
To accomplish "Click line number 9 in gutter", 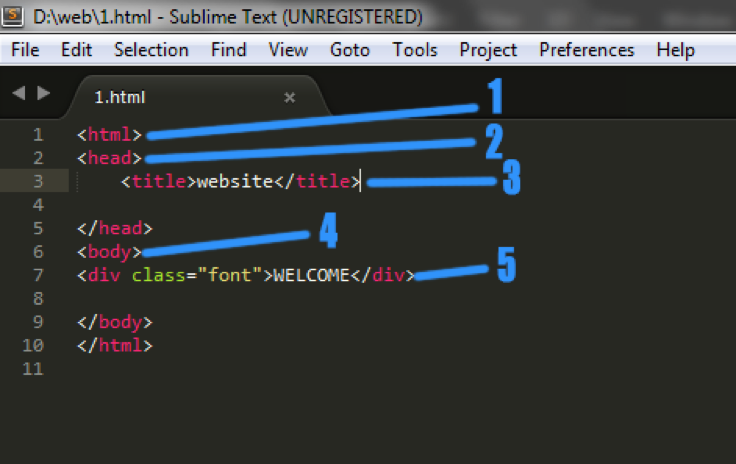I will 38,322.
